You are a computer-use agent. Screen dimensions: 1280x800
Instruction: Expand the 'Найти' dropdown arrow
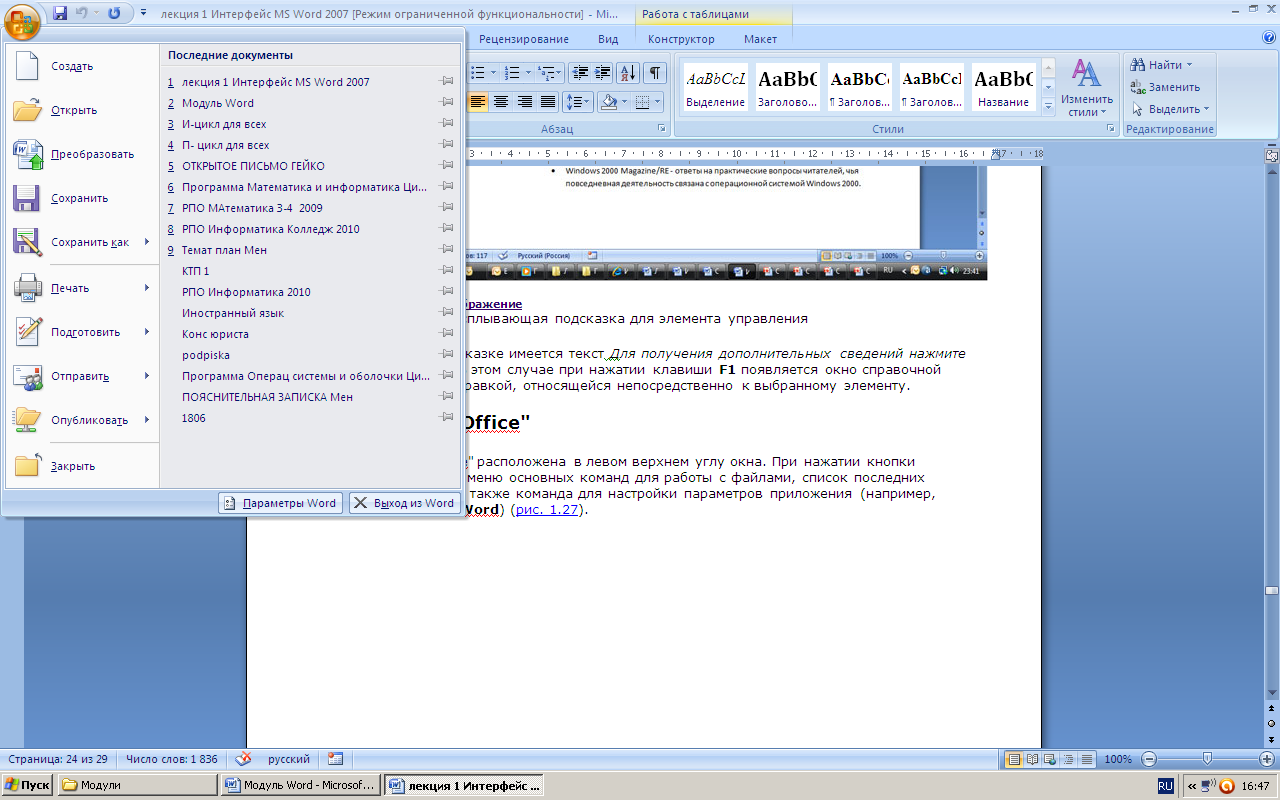pyautogui.click(x=1189, y=65)
